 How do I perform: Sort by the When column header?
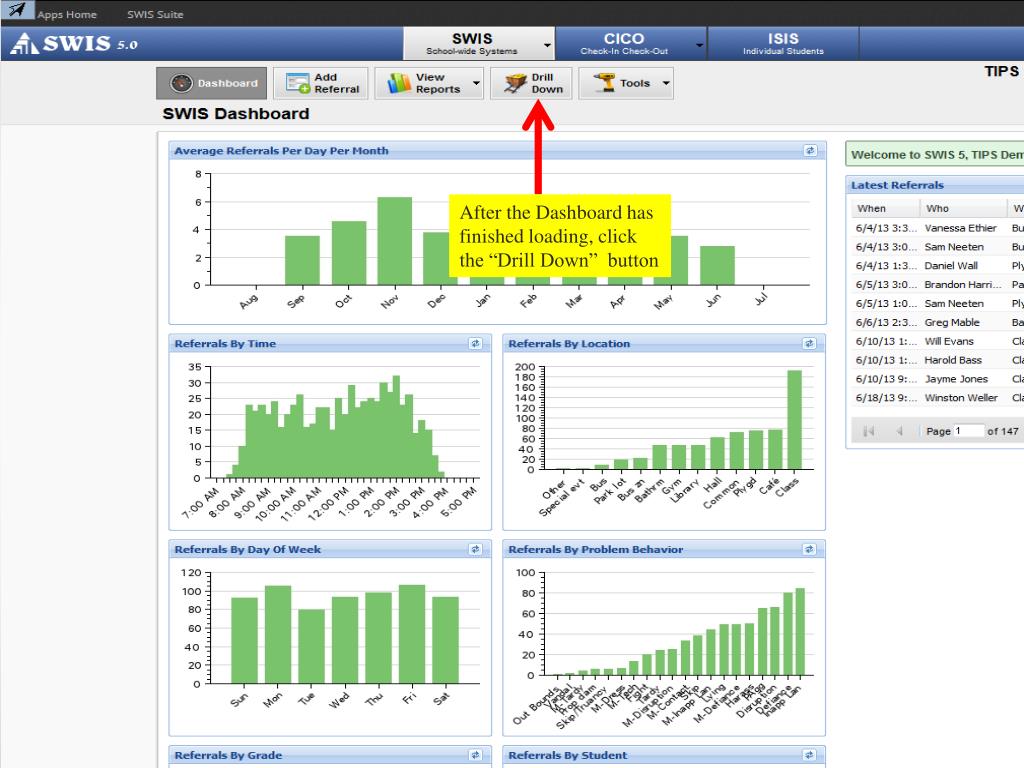[884, 208]
